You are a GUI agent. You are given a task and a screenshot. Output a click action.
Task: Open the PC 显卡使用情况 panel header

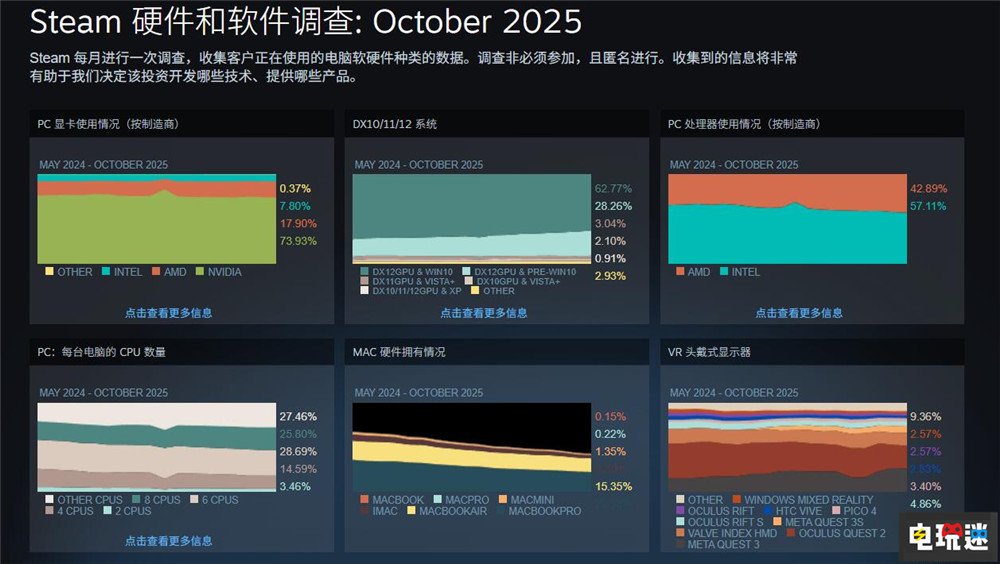[182, 124]
